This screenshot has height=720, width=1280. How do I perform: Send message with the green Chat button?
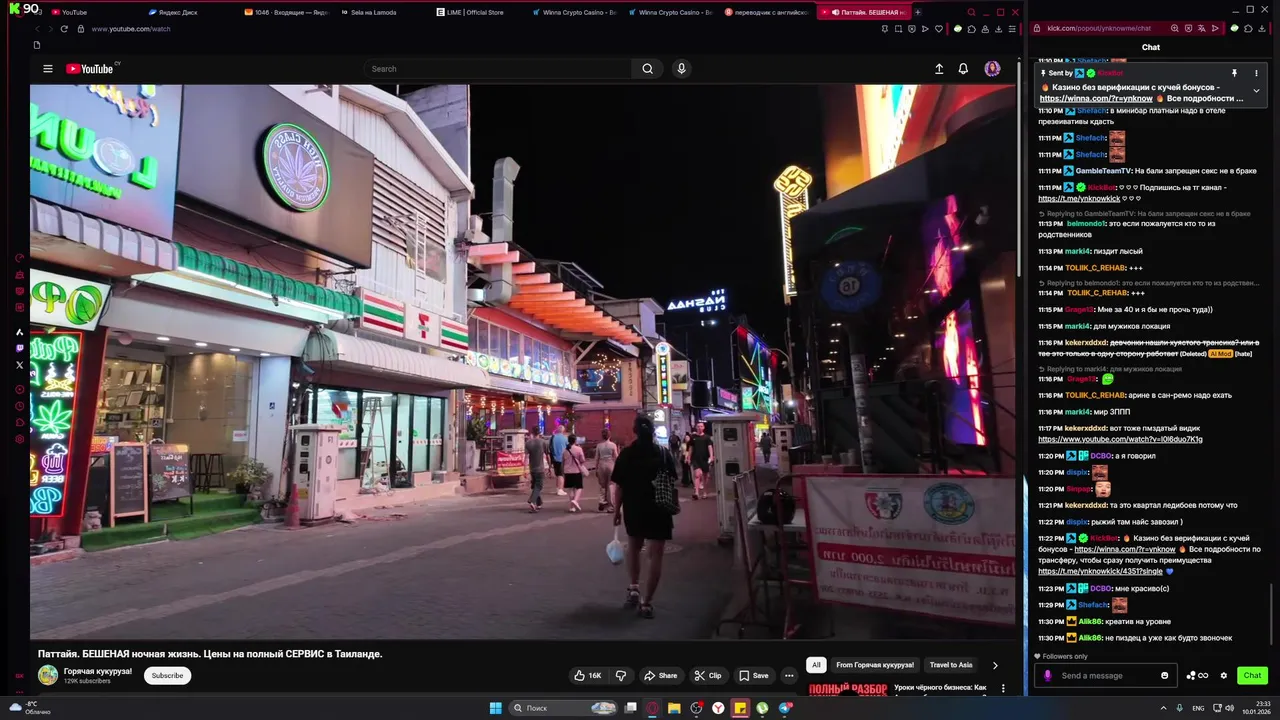click(x=1252, y=675)
